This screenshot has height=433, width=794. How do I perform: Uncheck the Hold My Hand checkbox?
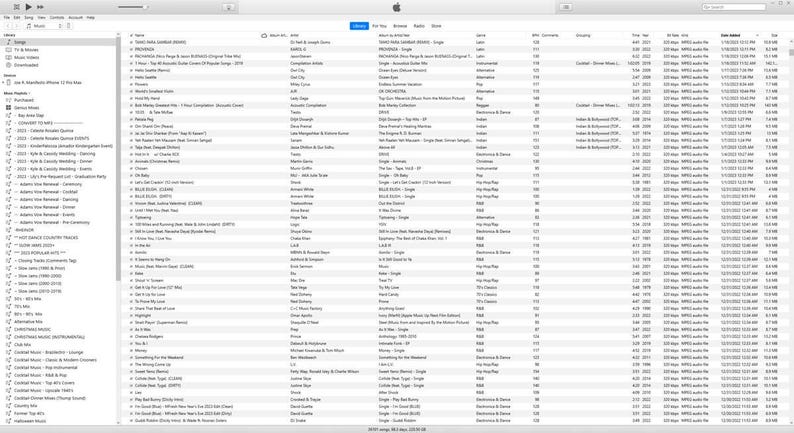click(x=131, y=98)
